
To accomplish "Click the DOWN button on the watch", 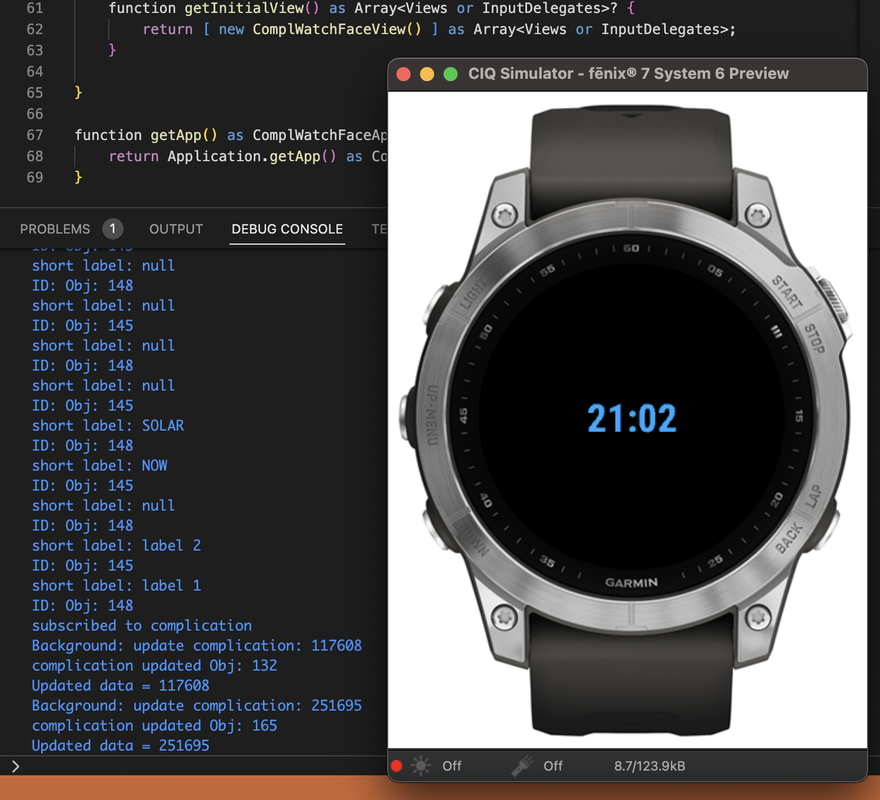I will (437, 529).
